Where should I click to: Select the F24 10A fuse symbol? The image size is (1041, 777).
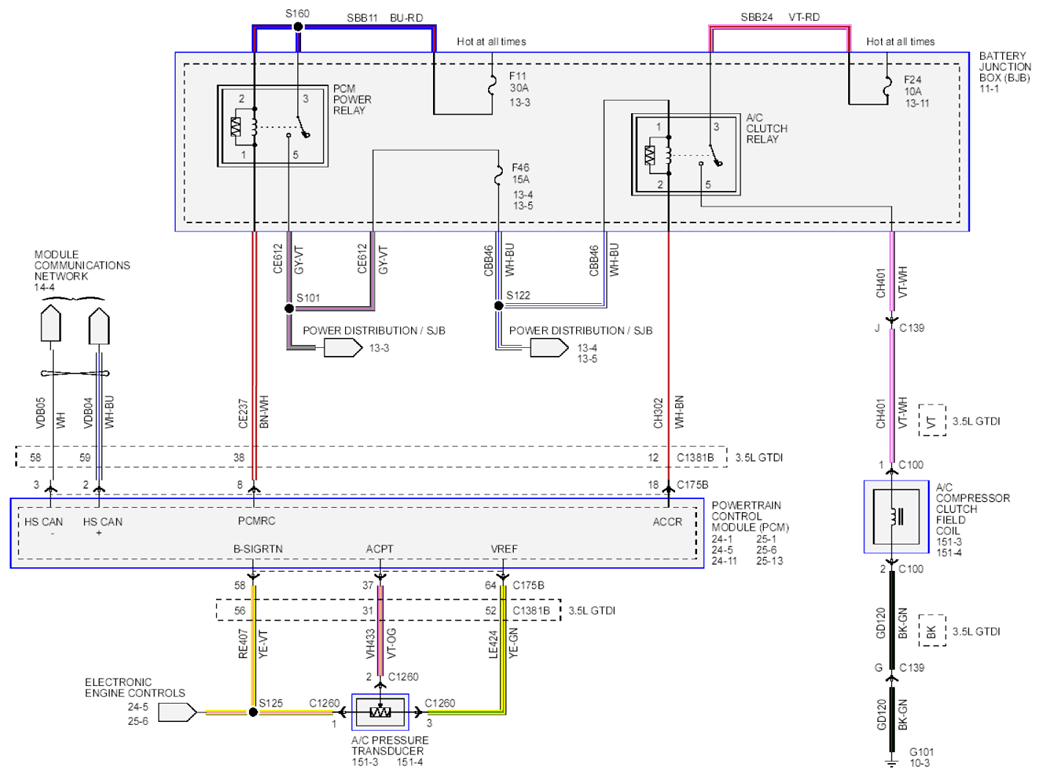(887, 87)
